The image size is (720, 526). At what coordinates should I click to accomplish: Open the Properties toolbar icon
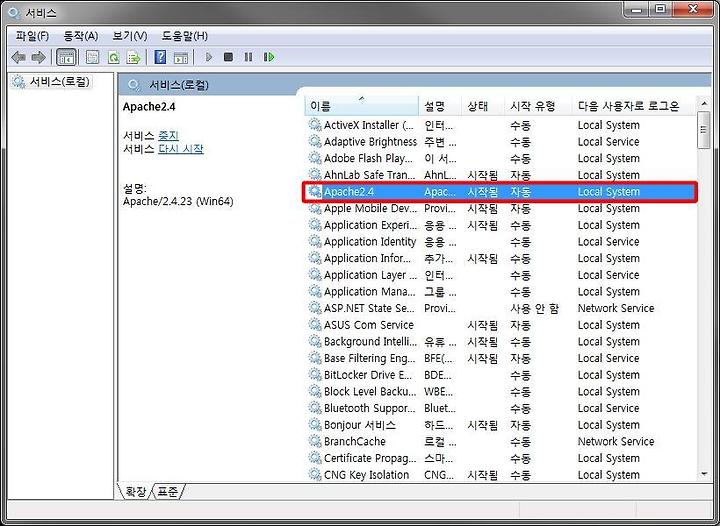92,57
